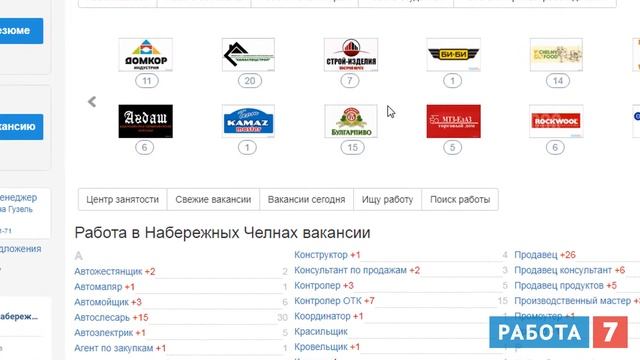The image size is (640, 360).
Task: Switch to Вакансии сегодня tab
Action: click(x=307, y=200)
